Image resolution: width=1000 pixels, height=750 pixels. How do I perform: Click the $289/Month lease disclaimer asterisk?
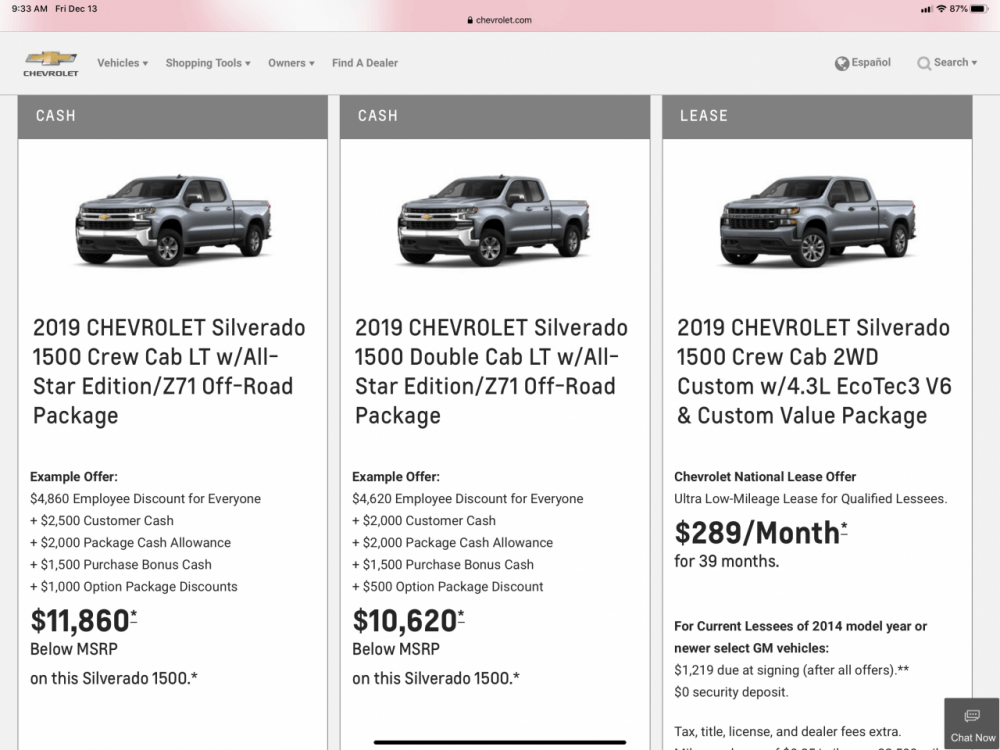(844, 526)
